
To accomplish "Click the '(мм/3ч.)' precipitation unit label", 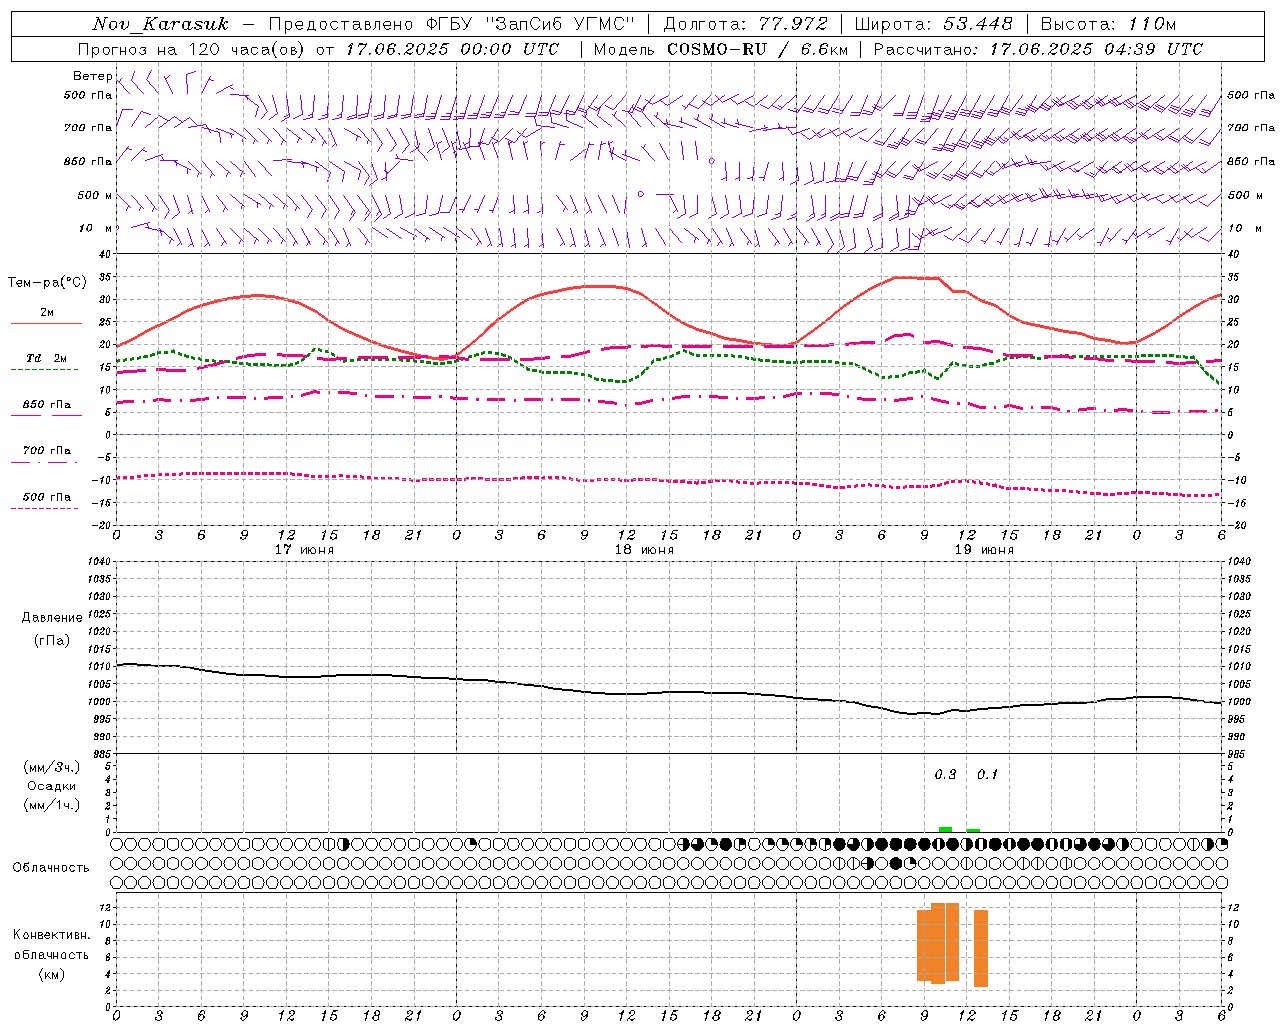I will [x=52, y=767].
